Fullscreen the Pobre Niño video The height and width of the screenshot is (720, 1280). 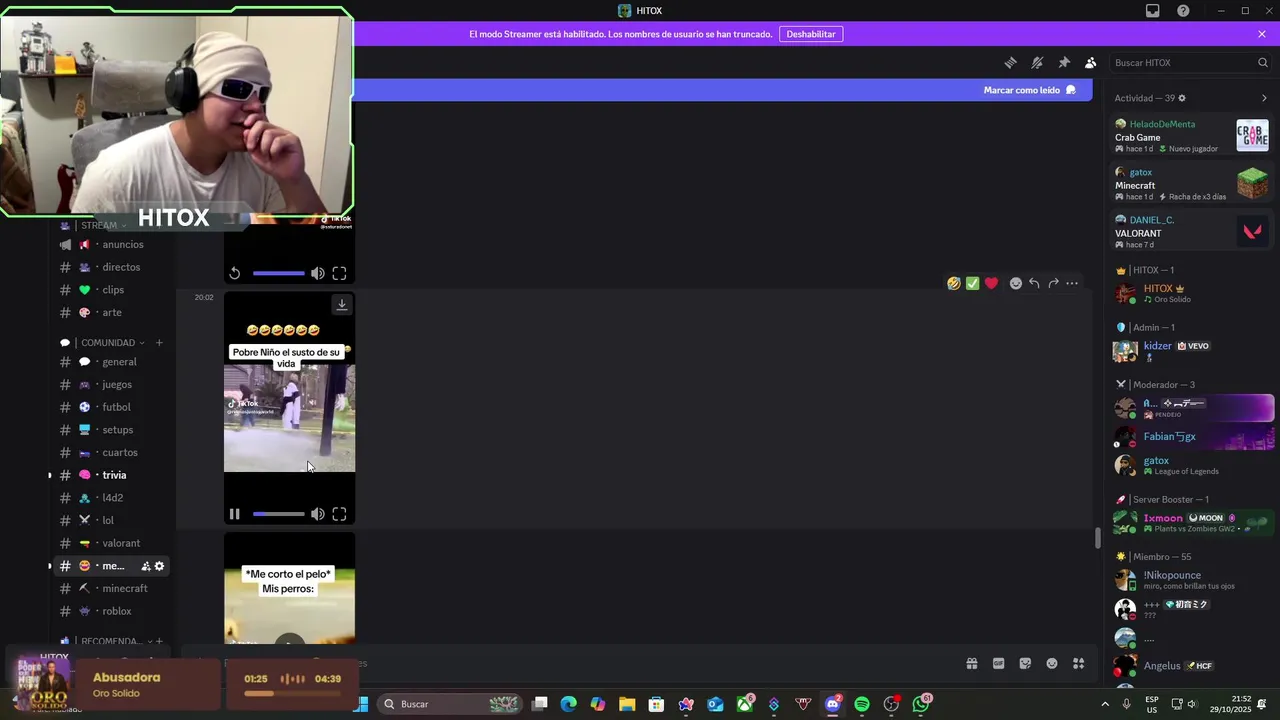(339, 514)
